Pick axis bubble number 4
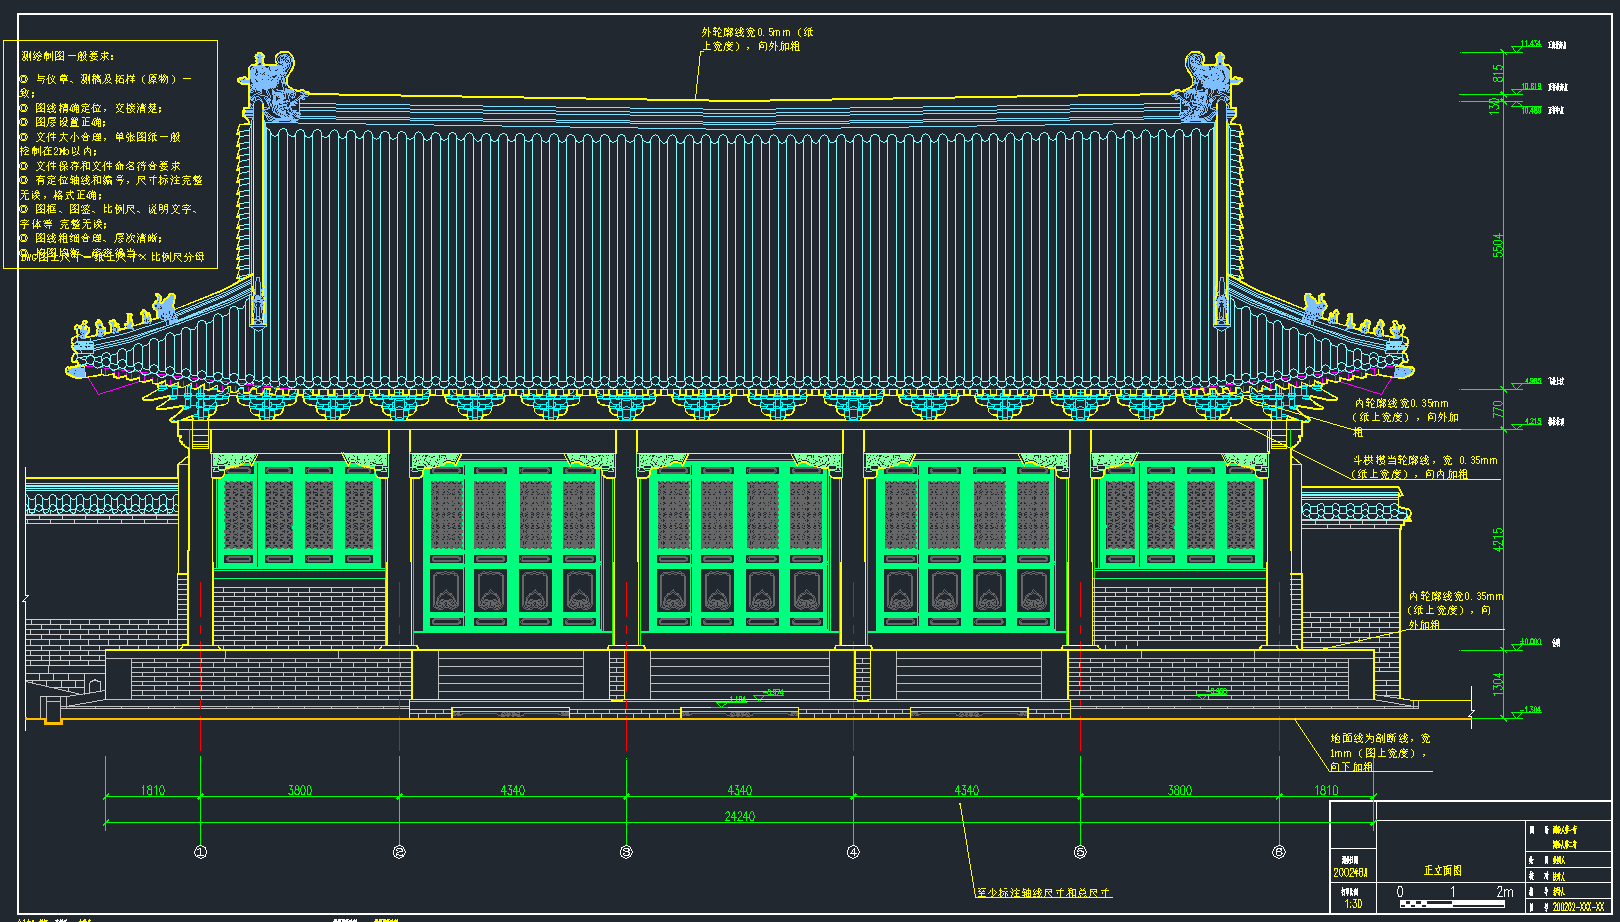1620x922 pixels. pyautogui.click(x=853, y=852)
